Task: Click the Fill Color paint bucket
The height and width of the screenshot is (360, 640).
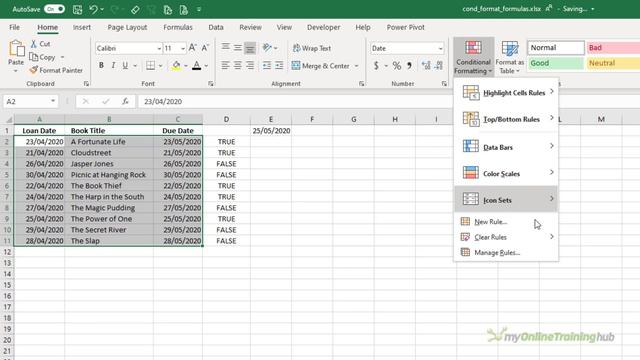Action: [176, 65]
